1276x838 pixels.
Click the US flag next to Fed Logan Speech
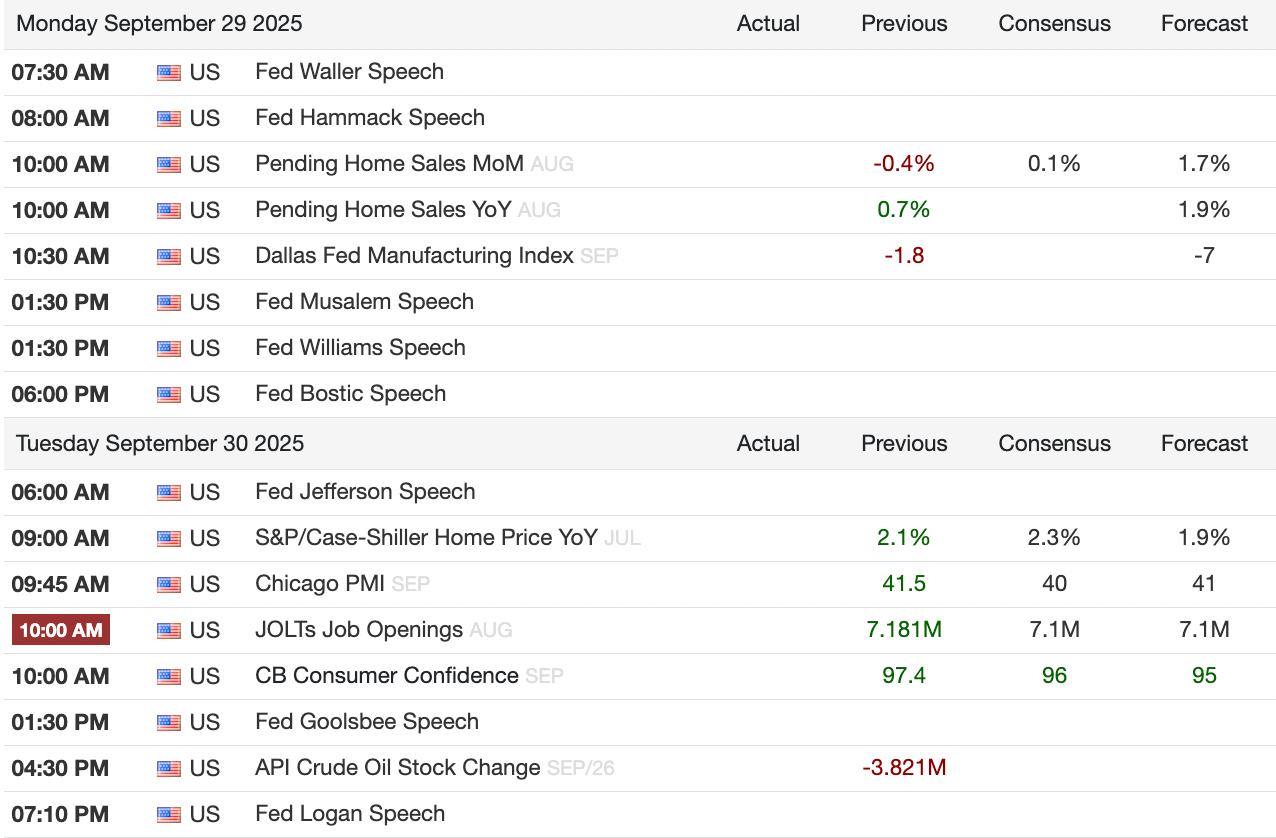[168, 815]
